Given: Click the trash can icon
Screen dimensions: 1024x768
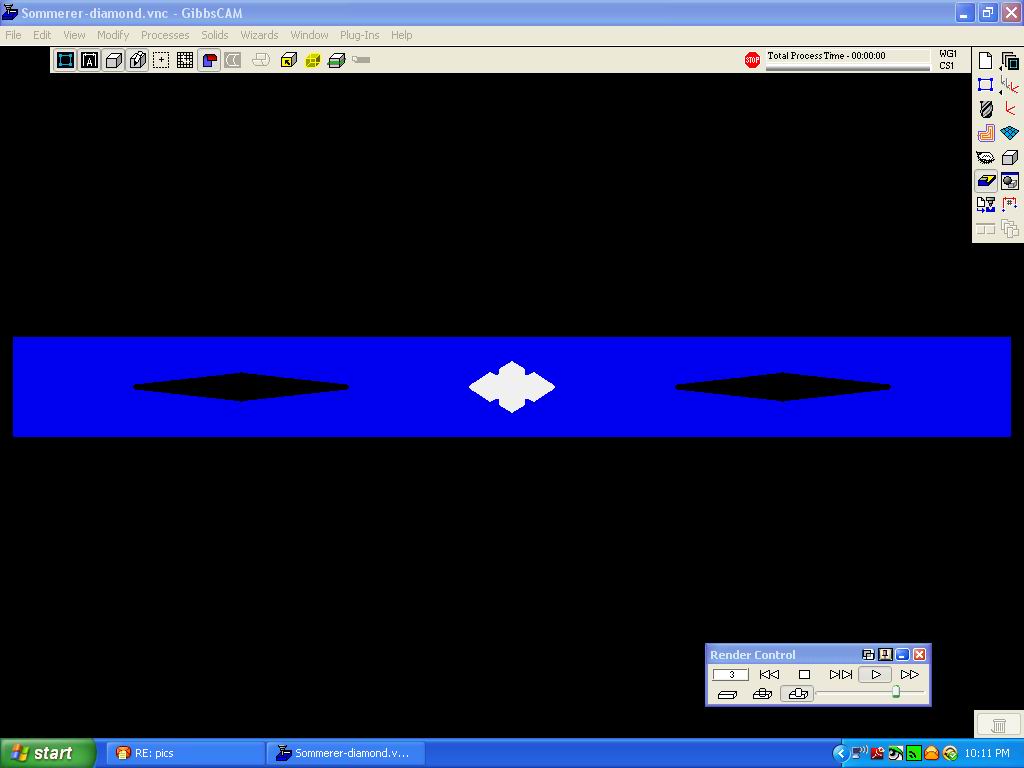Looking at the screenshot, I should 998,725.
